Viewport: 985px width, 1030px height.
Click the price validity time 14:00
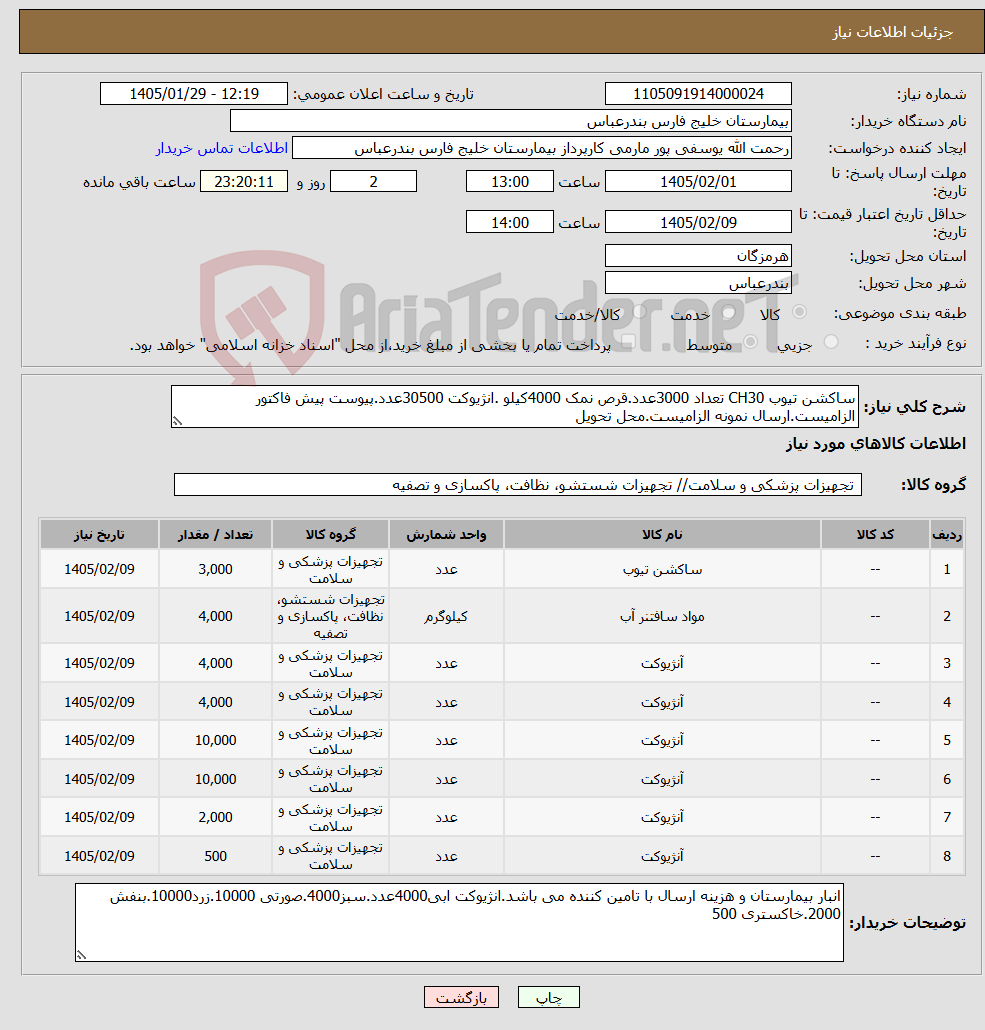tap(510, 223)
